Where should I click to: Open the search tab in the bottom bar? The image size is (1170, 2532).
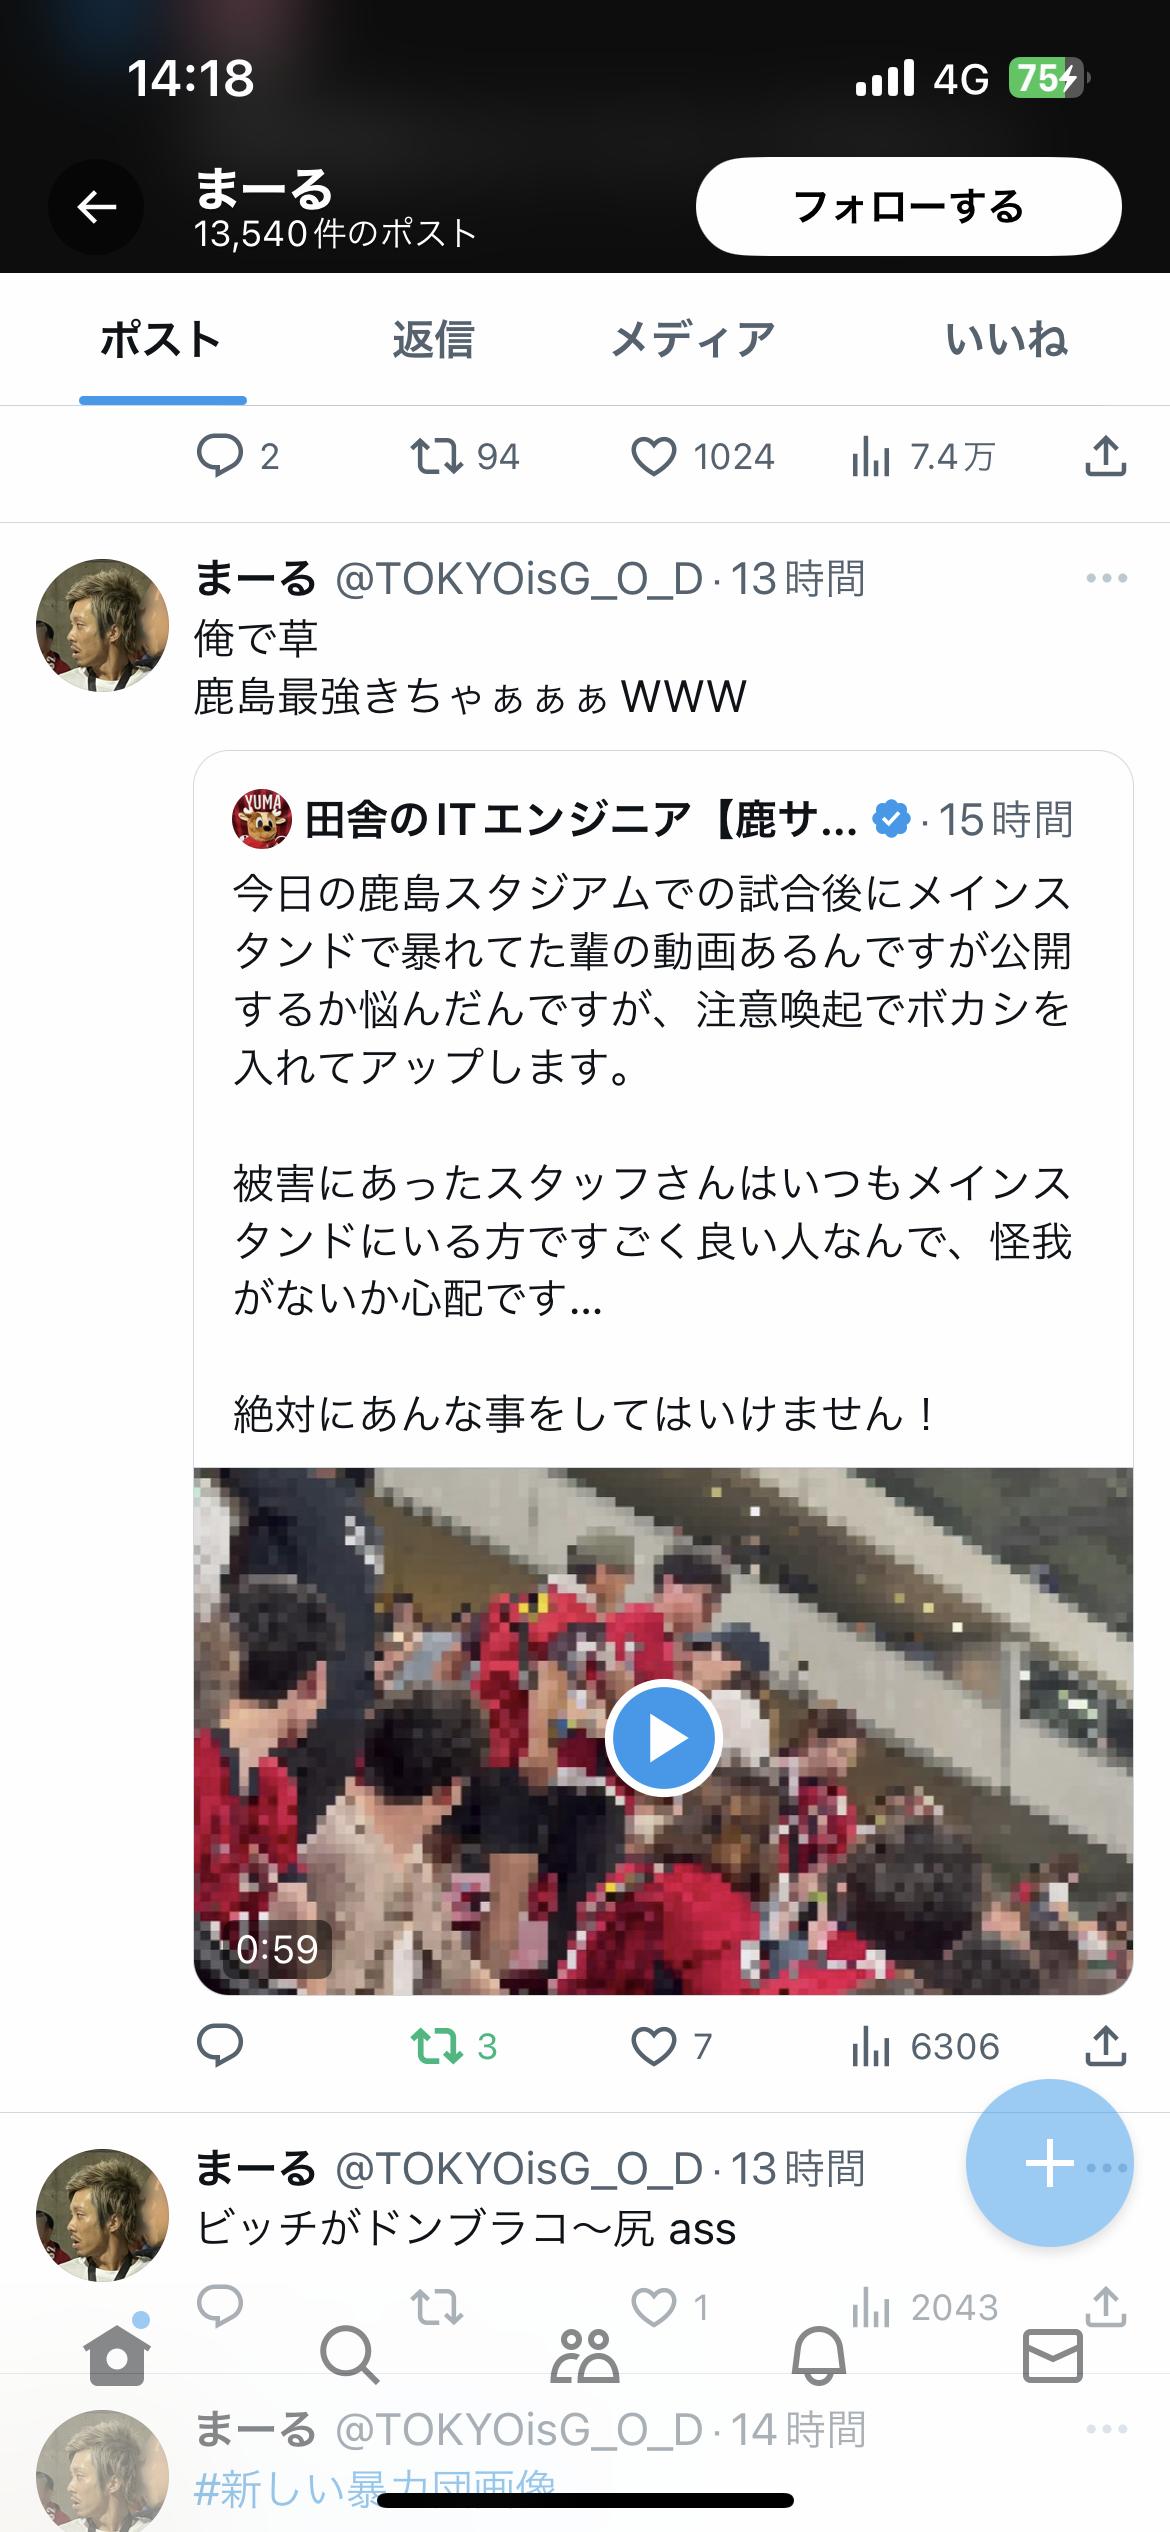coord(349,2354)
